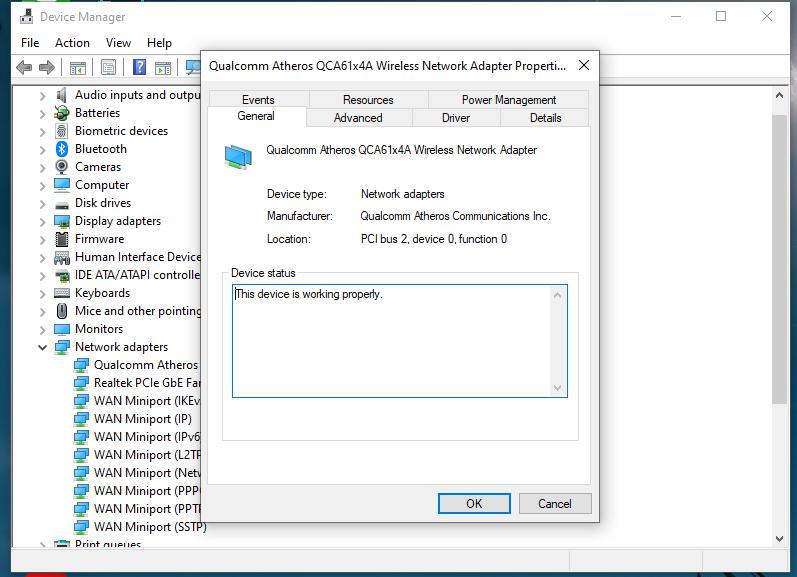
Task: Click the Qualcomm Atheros adapter tree icon
Action: (81, 365)
